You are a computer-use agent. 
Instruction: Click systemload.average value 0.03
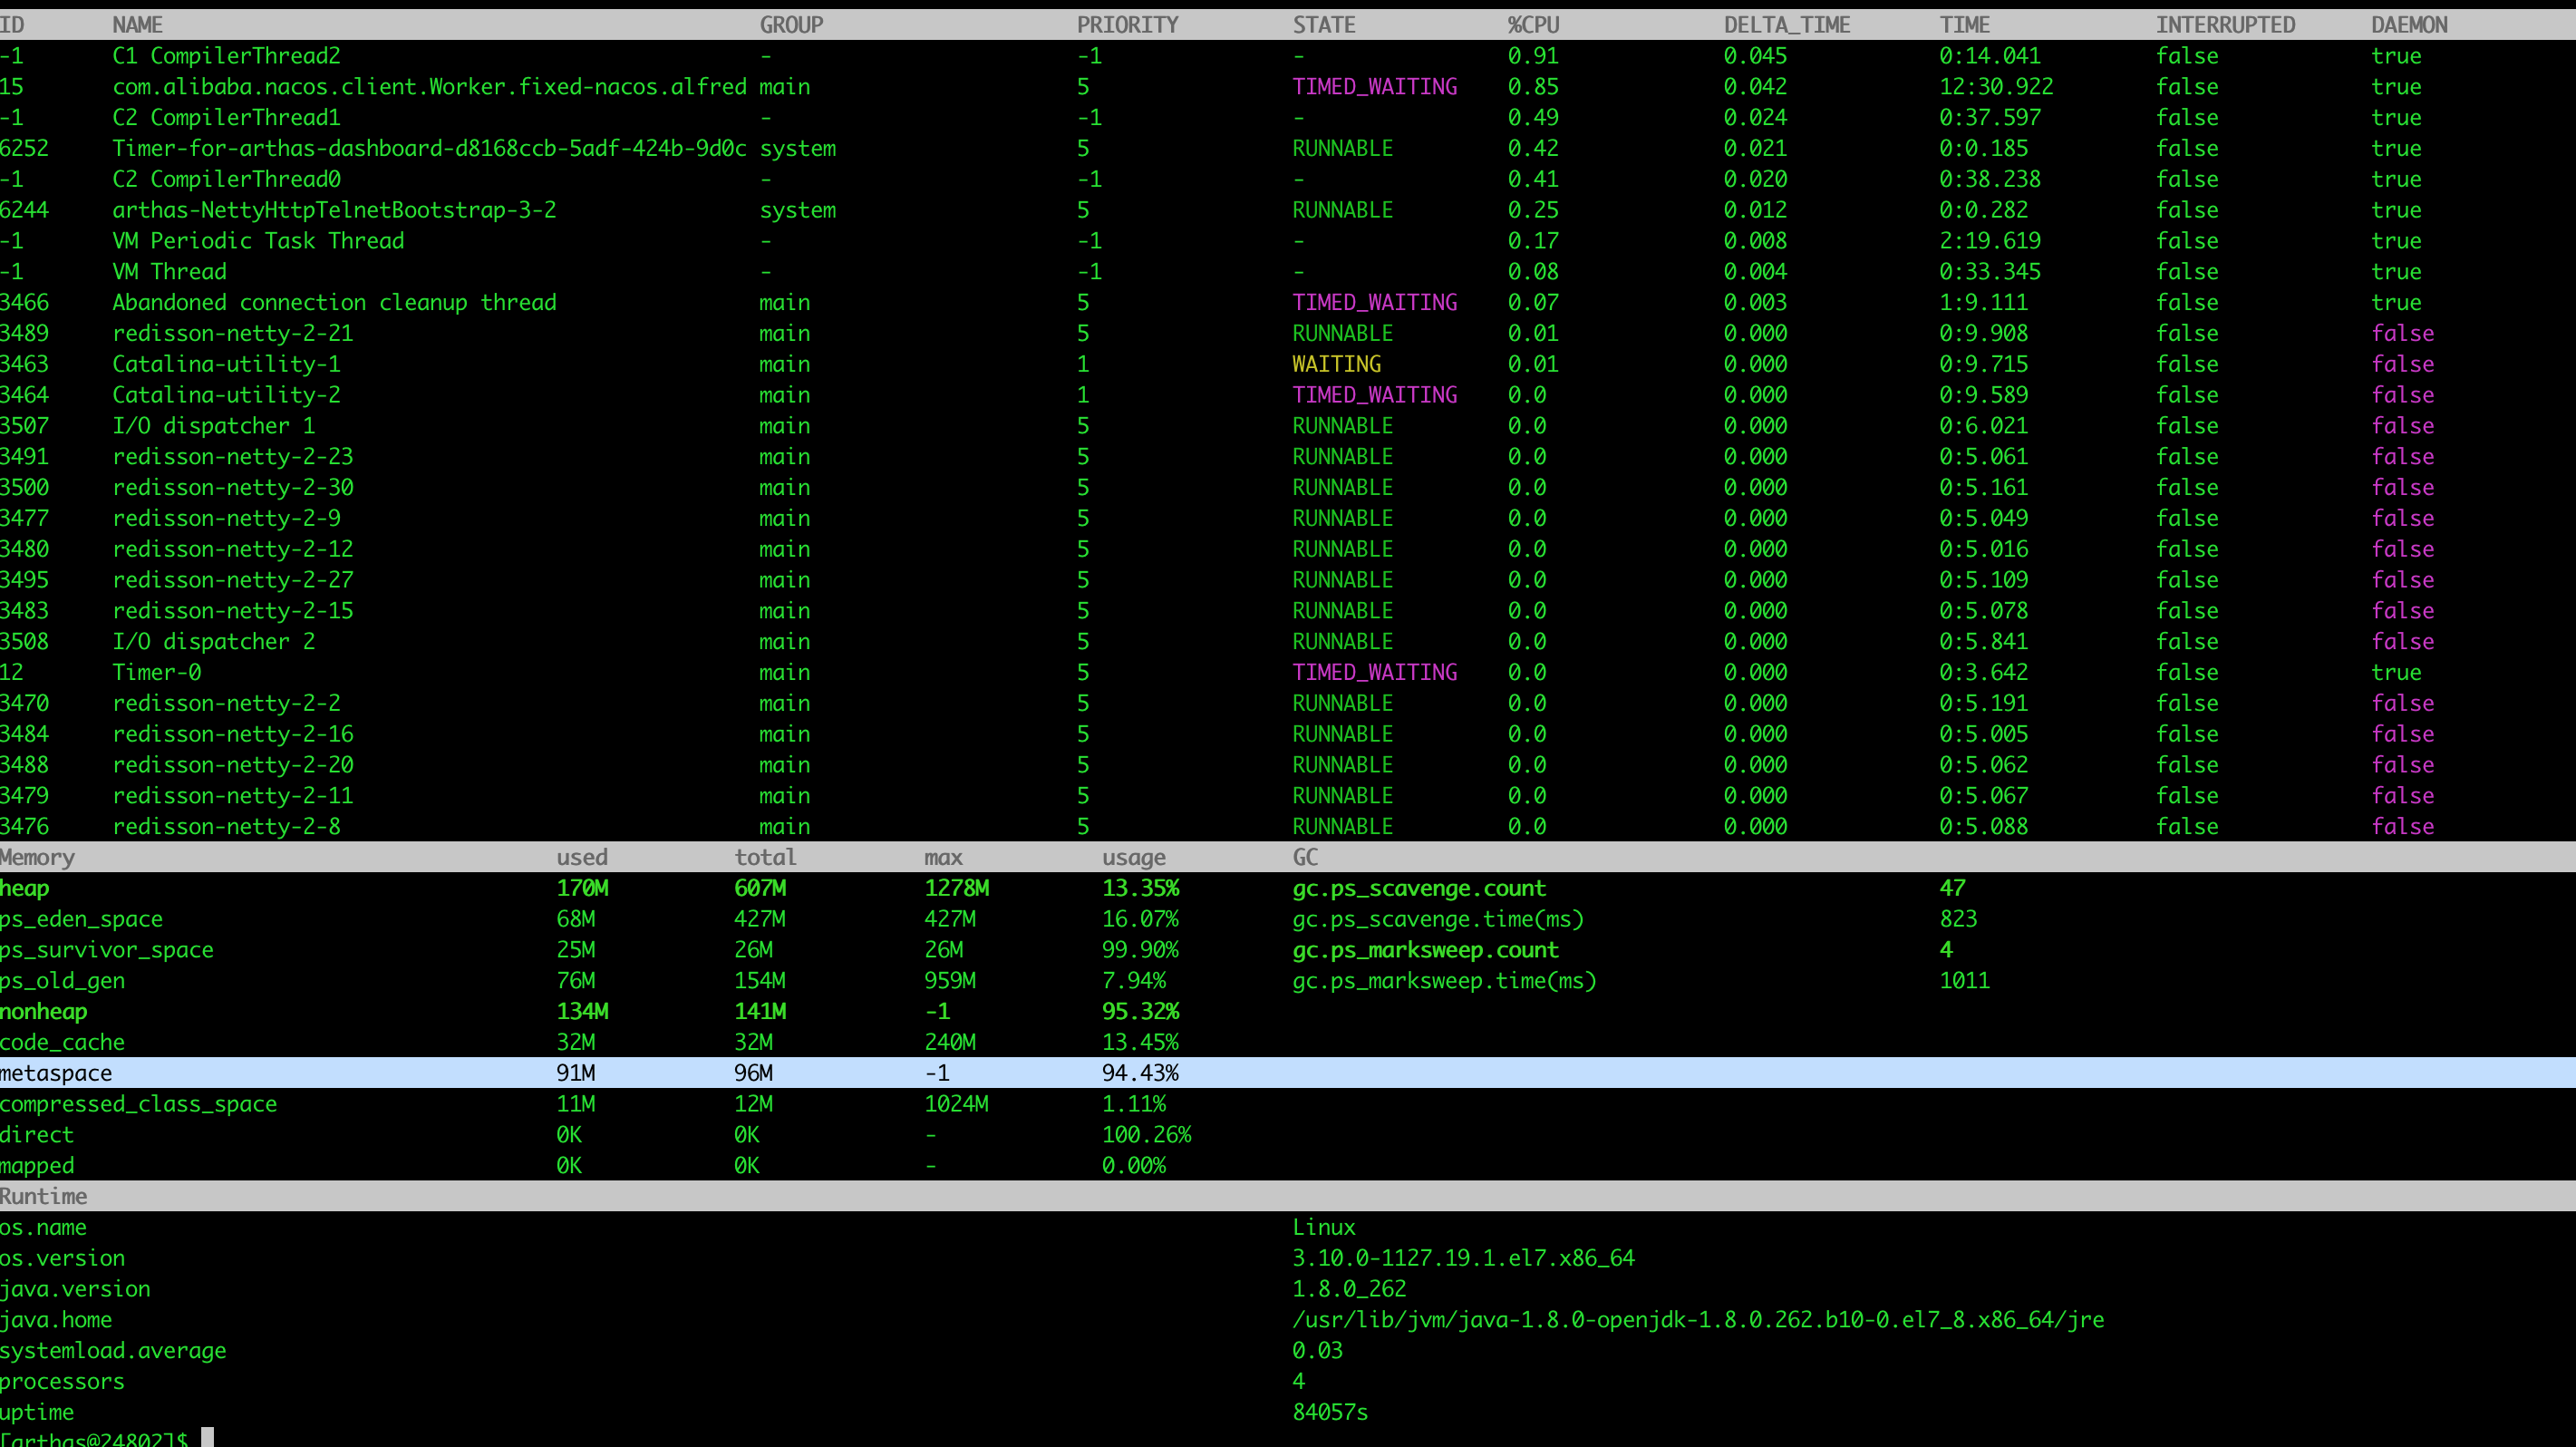coord(1317,1352)
